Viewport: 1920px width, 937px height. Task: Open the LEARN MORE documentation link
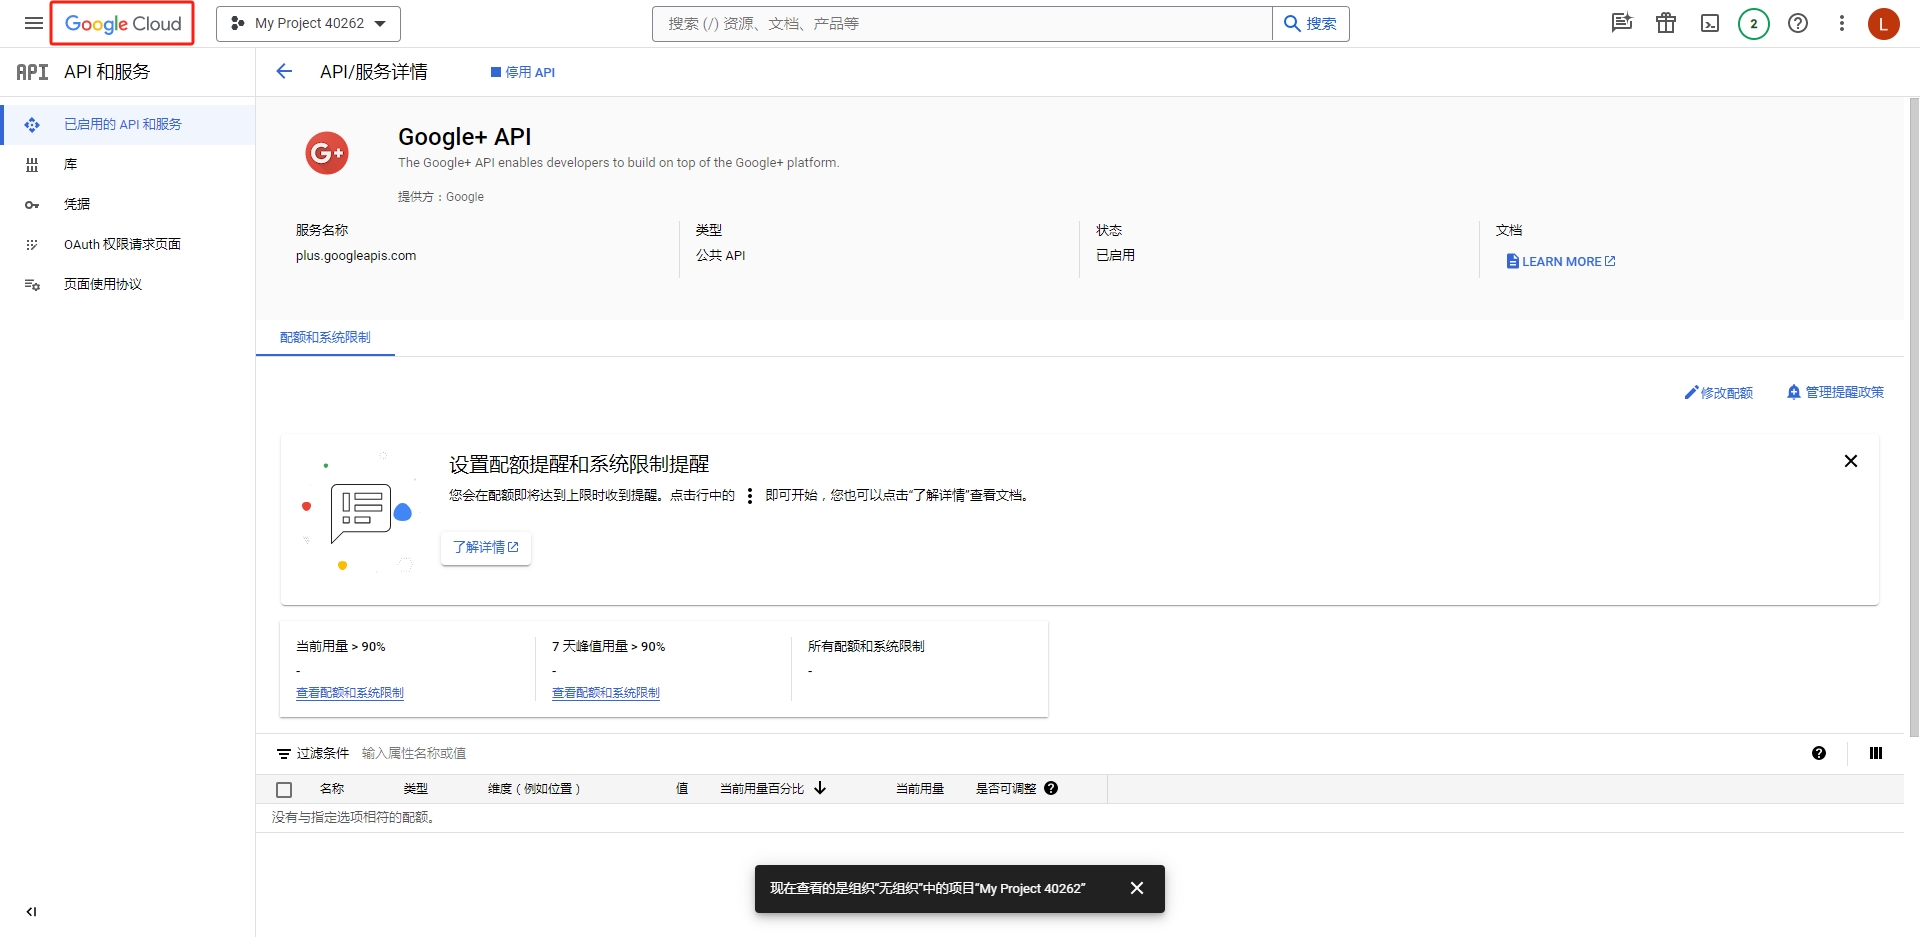pyautogui.click(x=1561, y=261)
